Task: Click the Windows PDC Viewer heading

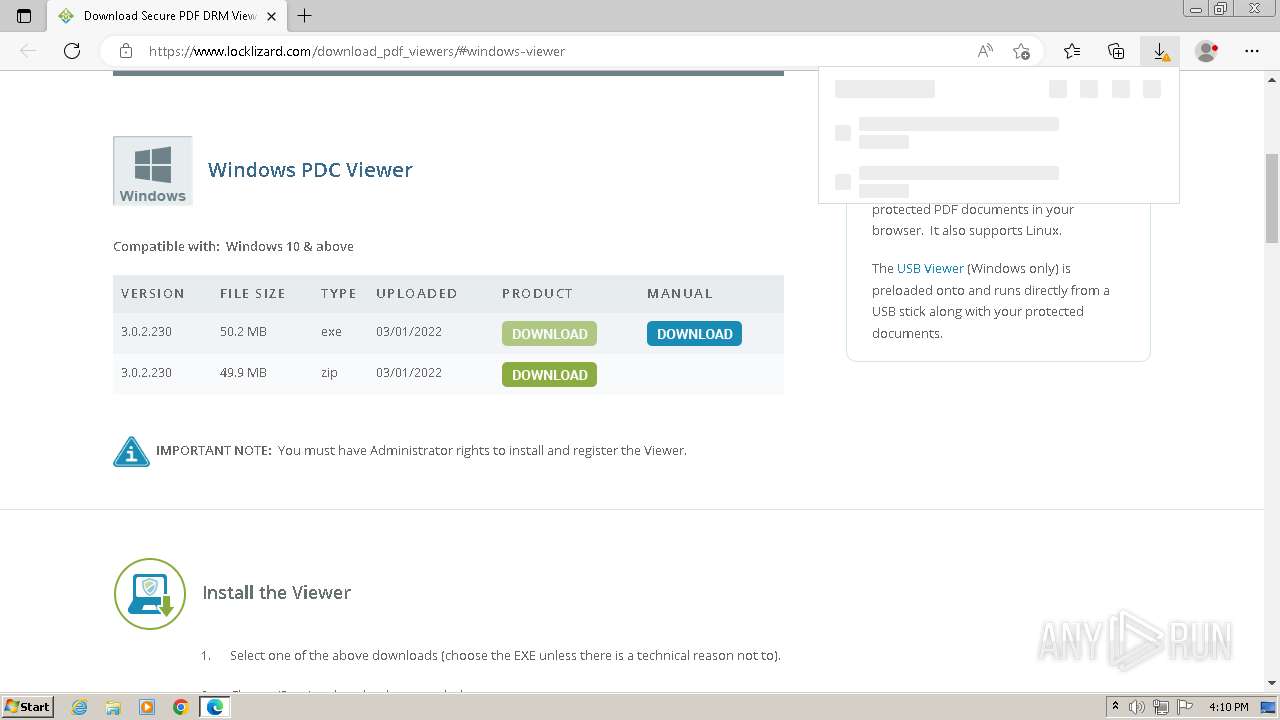Action: click(x=310, y=170)
